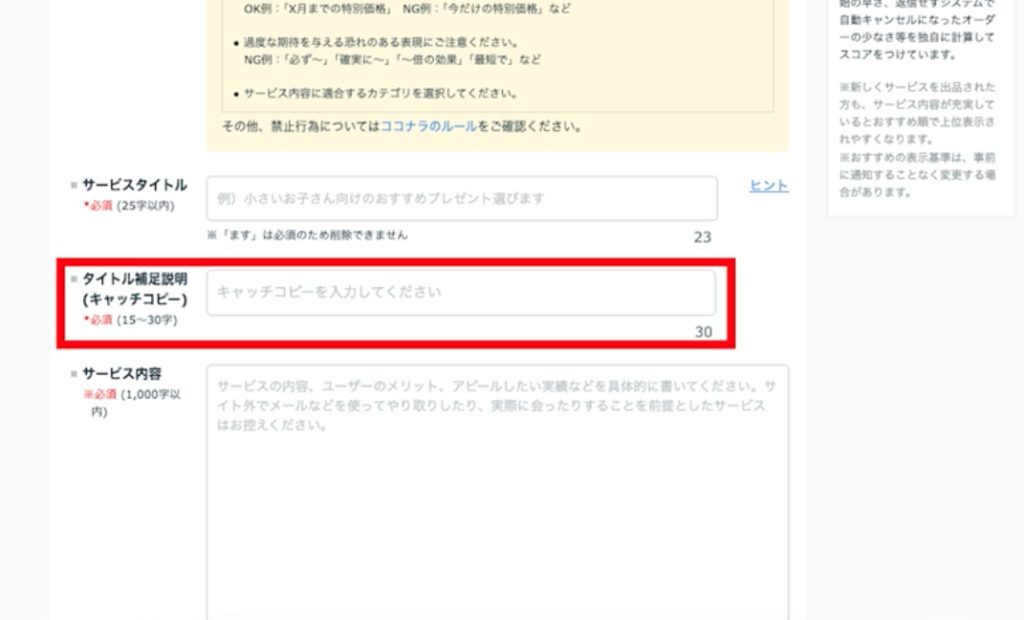Click the タイトル補足説明 (キャッチコピー) label
The image size is (1024, 620).
tap(135, 289)
